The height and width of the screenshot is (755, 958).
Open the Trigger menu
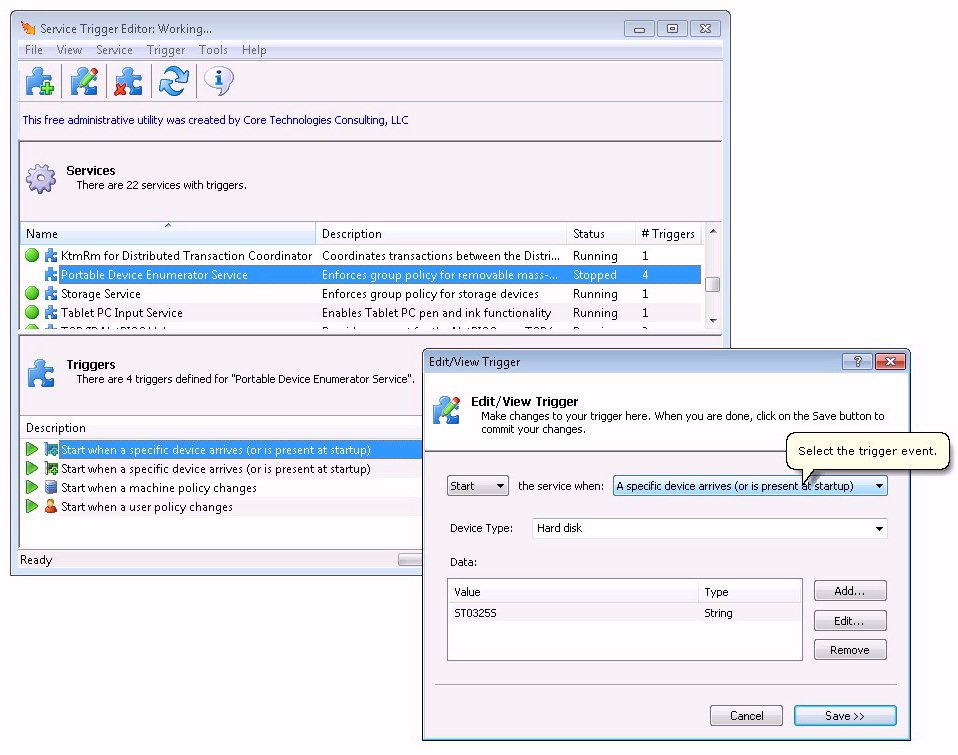[x=165, y=49]
